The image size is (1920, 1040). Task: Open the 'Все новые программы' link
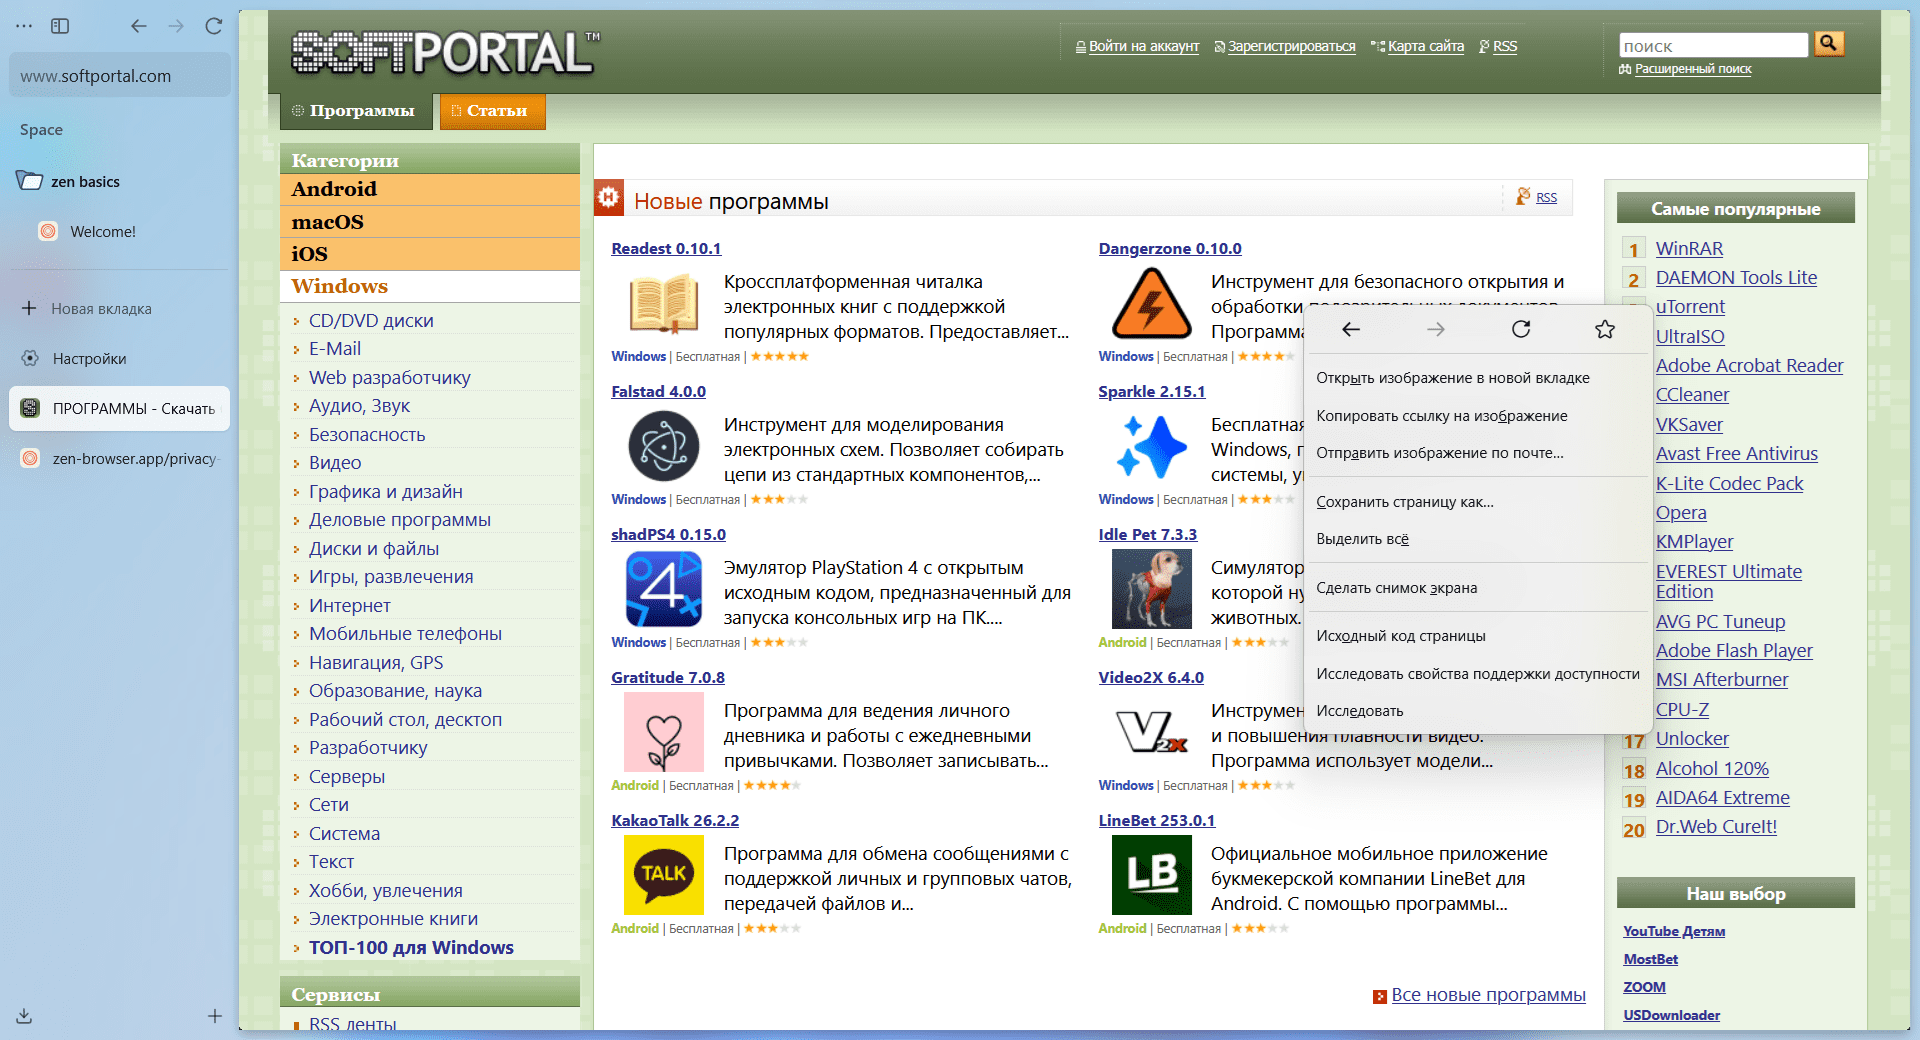(1488, 995)
